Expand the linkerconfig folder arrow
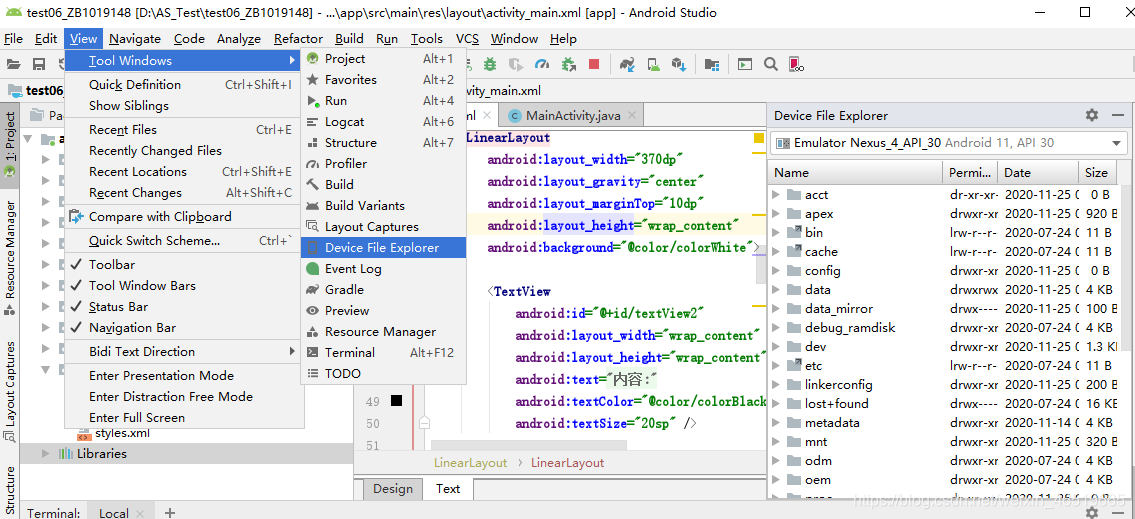This screenshot has width=1135, height=519. click(776, 384)
